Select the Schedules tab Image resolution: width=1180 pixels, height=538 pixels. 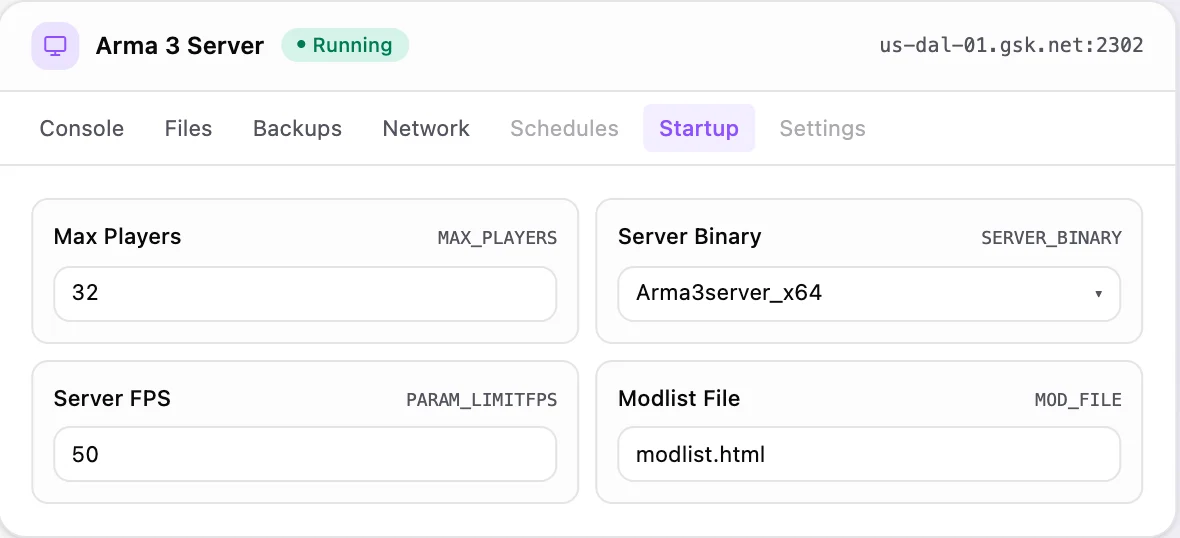pos(564,129)
